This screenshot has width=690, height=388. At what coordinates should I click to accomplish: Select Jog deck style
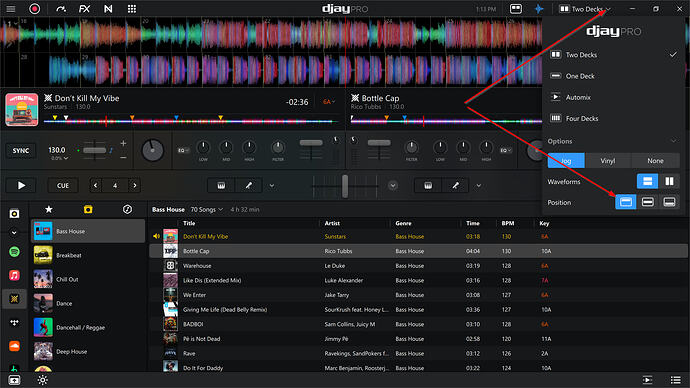point(566,161)
